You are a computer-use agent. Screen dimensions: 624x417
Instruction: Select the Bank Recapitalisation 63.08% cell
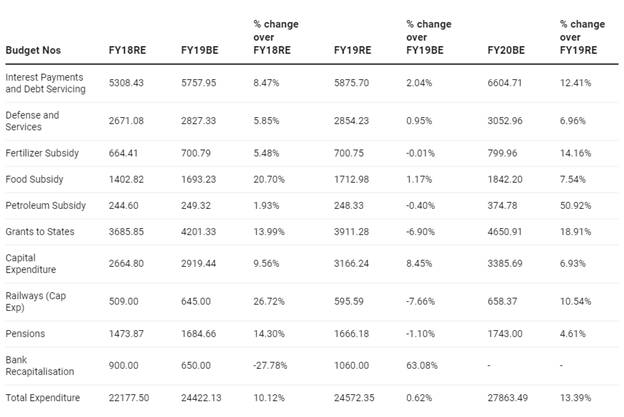tap(422, 365)
